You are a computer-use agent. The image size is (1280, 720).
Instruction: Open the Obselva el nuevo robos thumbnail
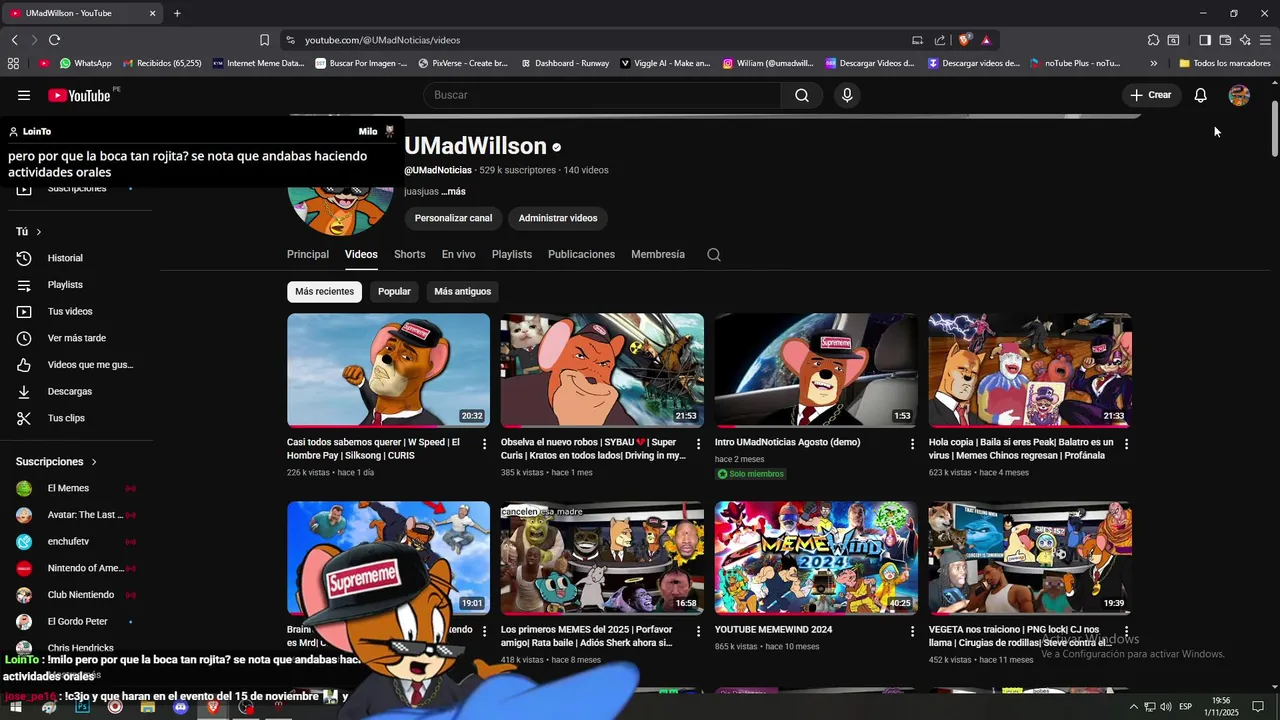coord(602,370)
